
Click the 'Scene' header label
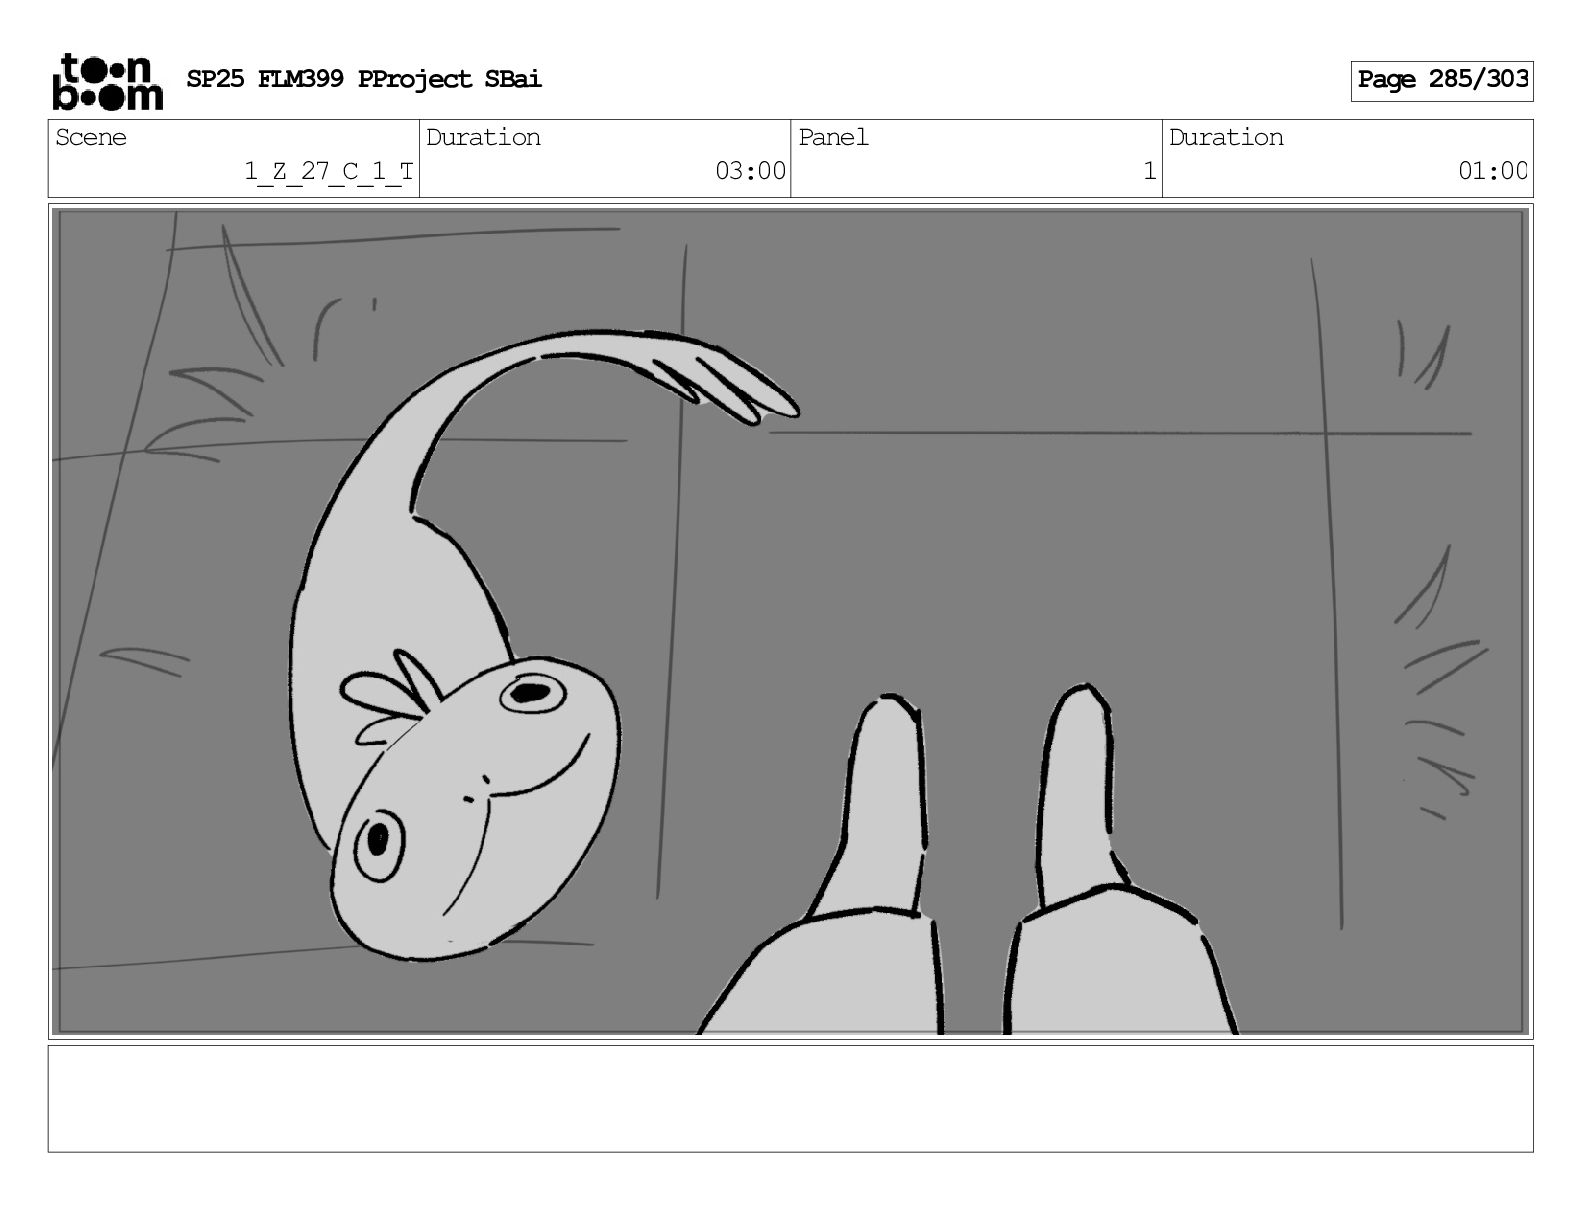(91, 138)
